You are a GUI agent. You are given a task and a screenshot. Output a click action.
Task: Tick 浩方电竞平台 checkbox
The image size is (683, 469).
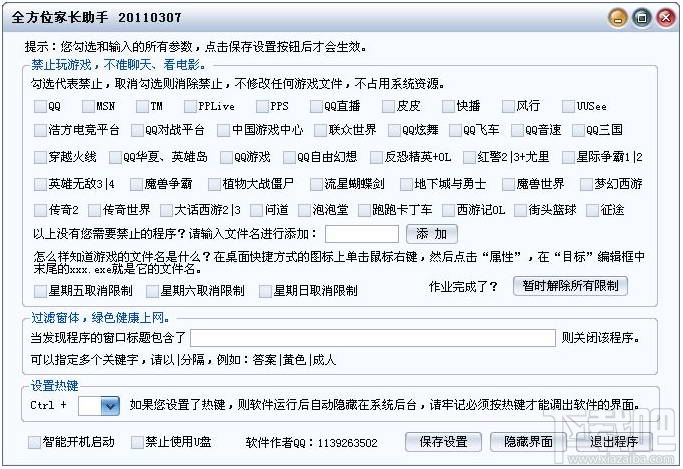[40, 130]
